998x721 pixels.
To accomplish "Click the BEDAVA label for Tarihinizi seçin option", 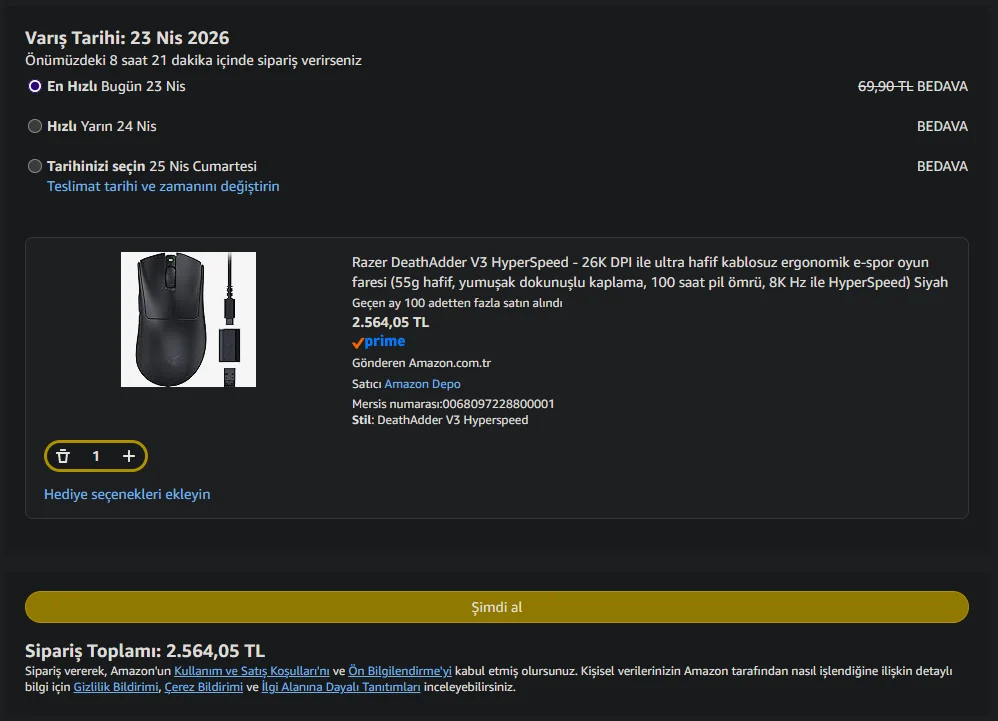I will click(x=942, y=166).
